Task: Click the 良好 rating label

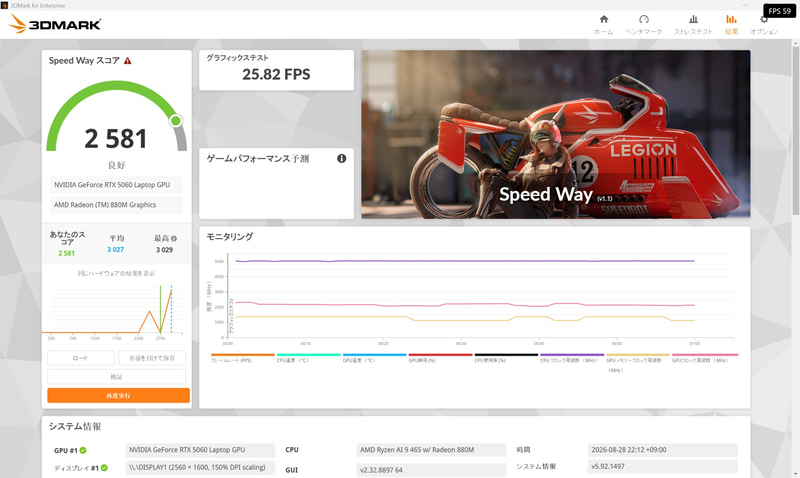Action: click(x=116, y=165)
